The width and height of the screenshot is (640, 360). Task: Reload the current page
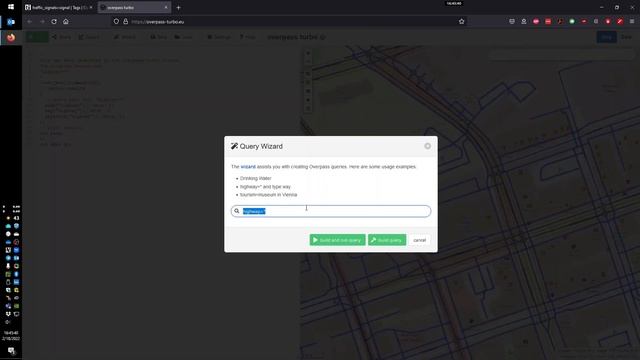point(54,22)
